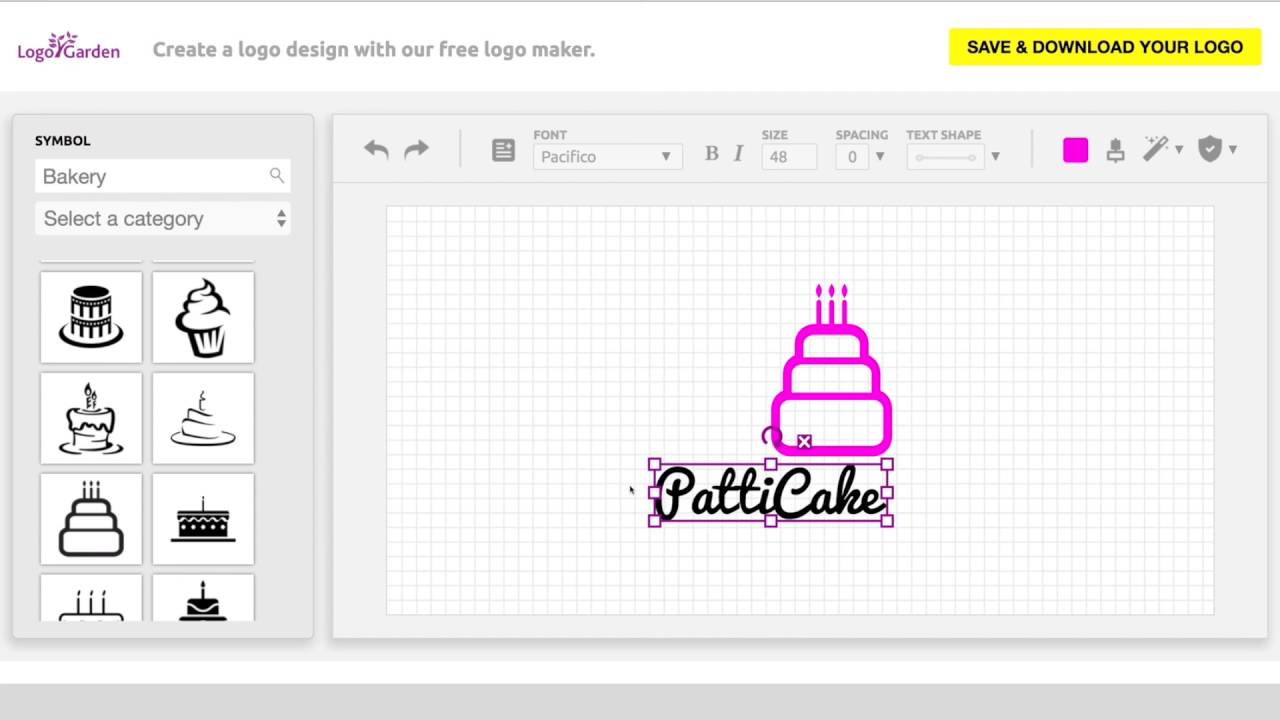Click the magenta color swatch
The width and height of the screenshot is (1280, 720).
pyautogui.click(x=1075, y=150)
